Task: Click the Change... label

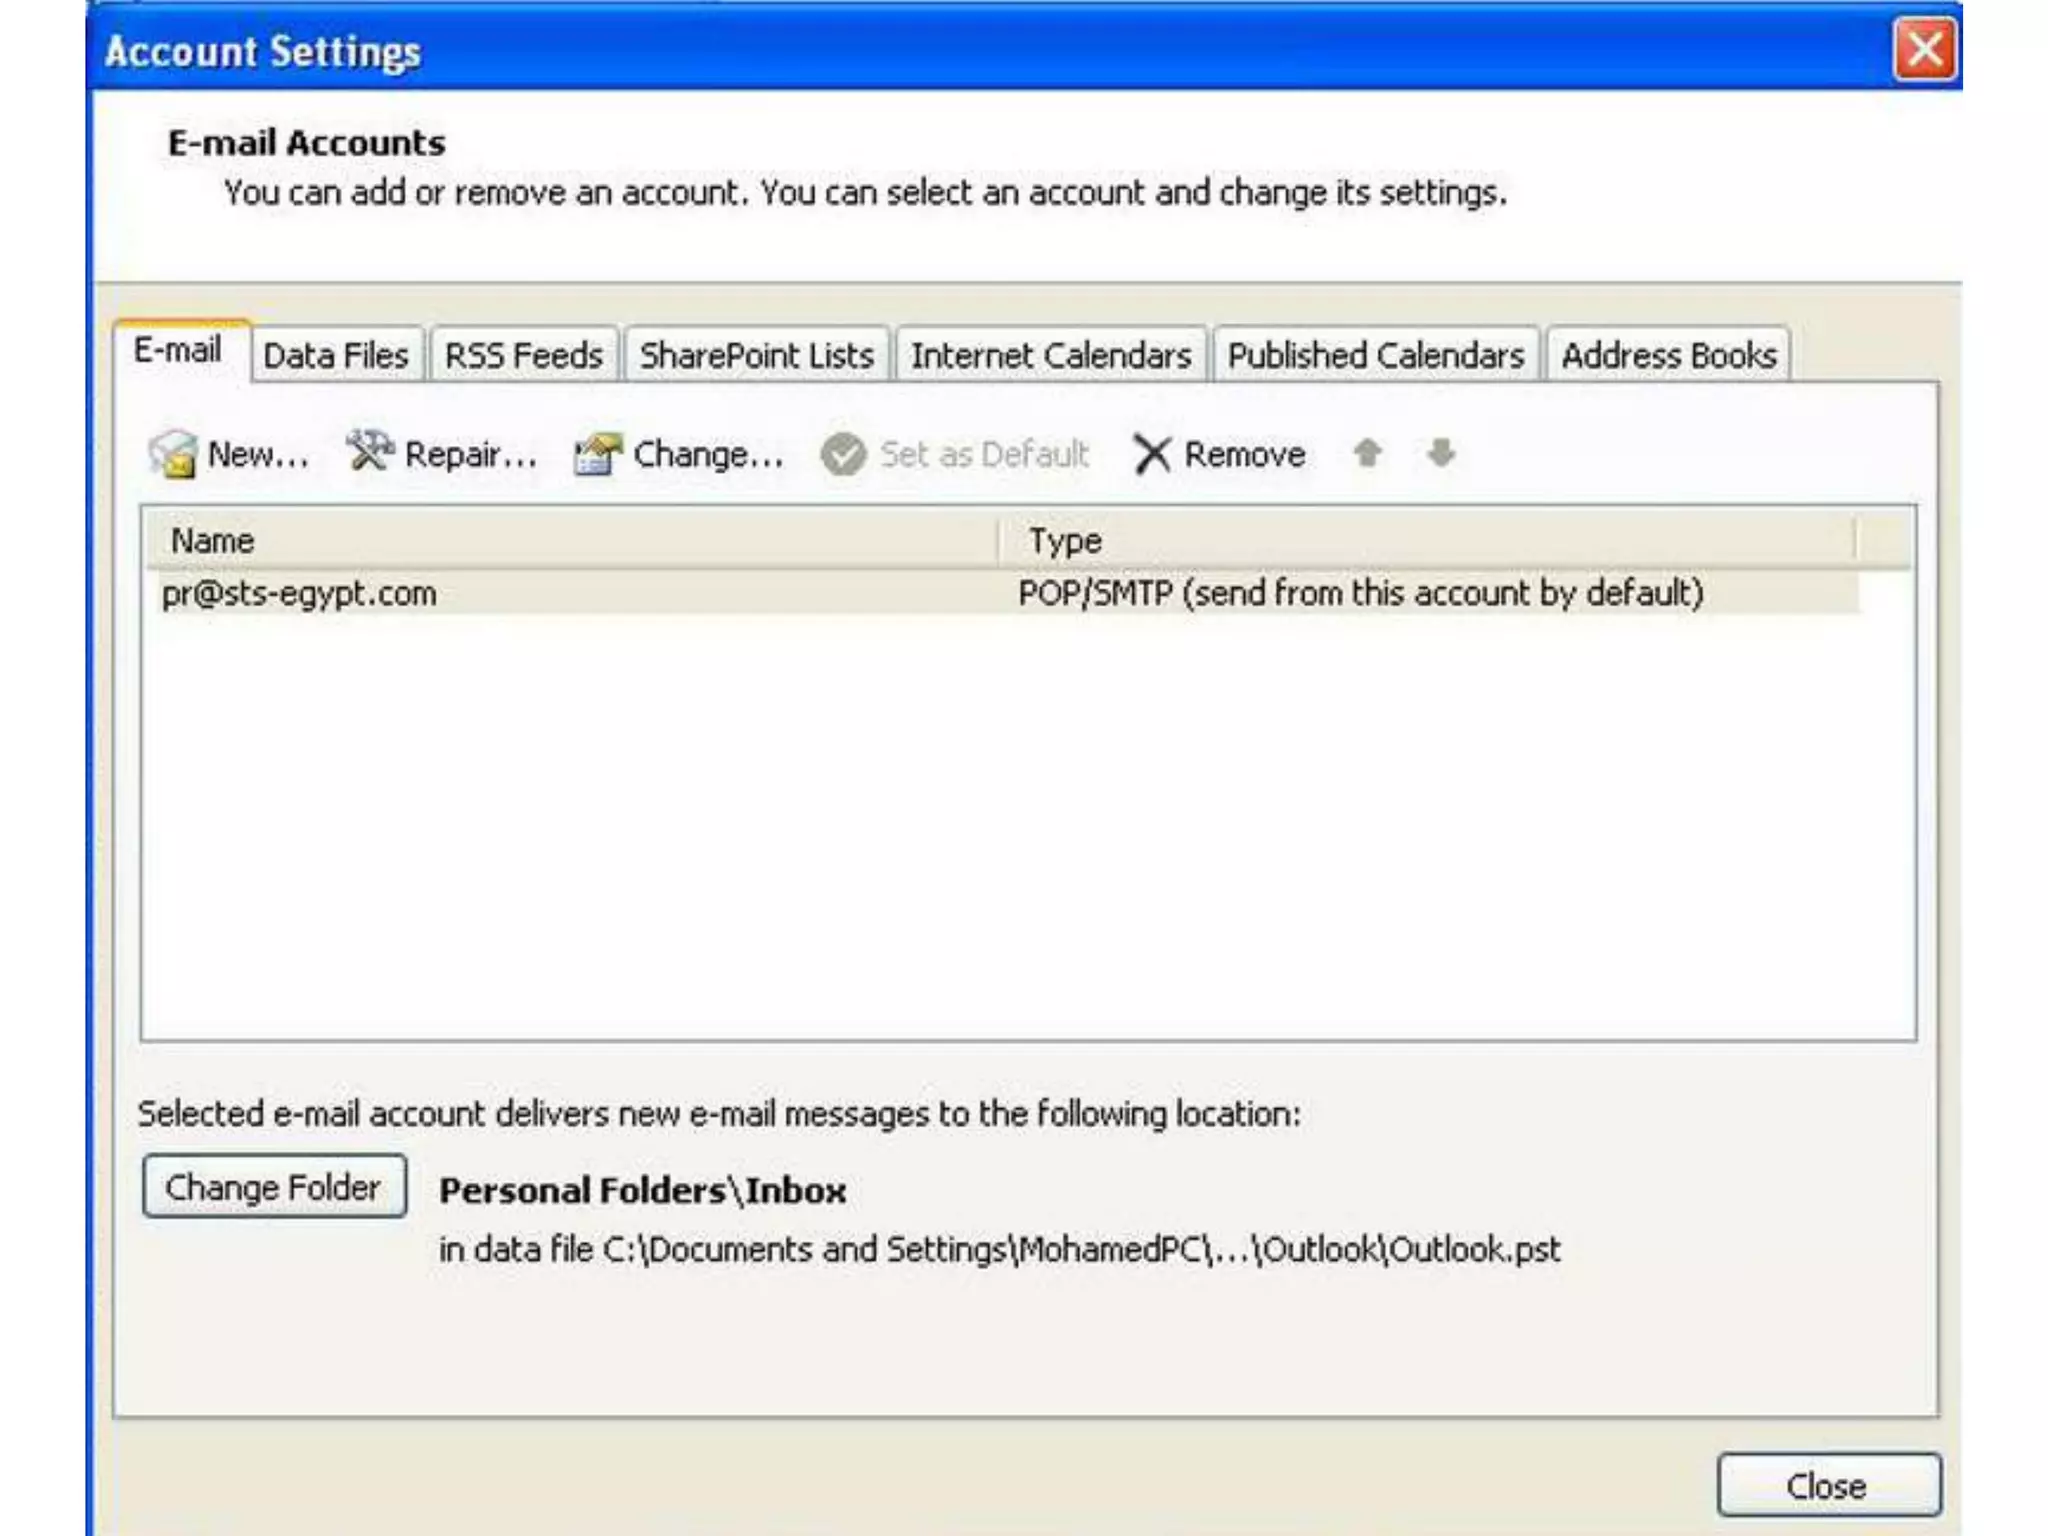Action: [708, 455]
